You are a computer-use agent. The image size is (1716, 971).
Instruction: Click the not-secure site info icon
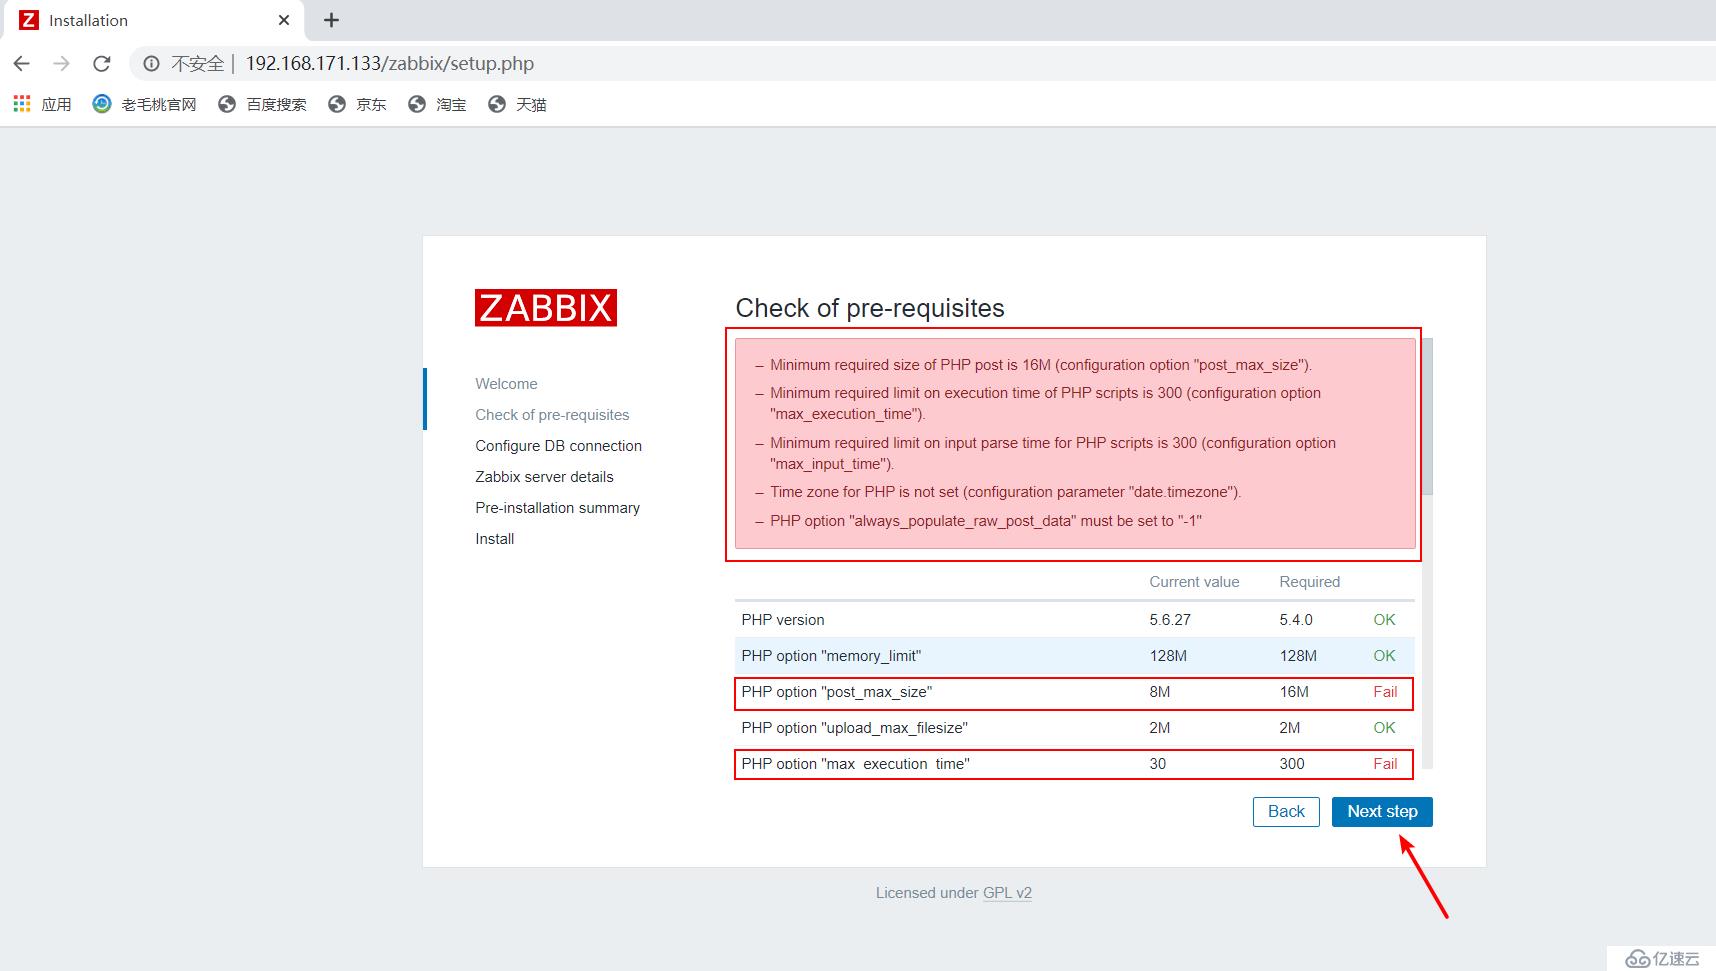coord(151,63)
